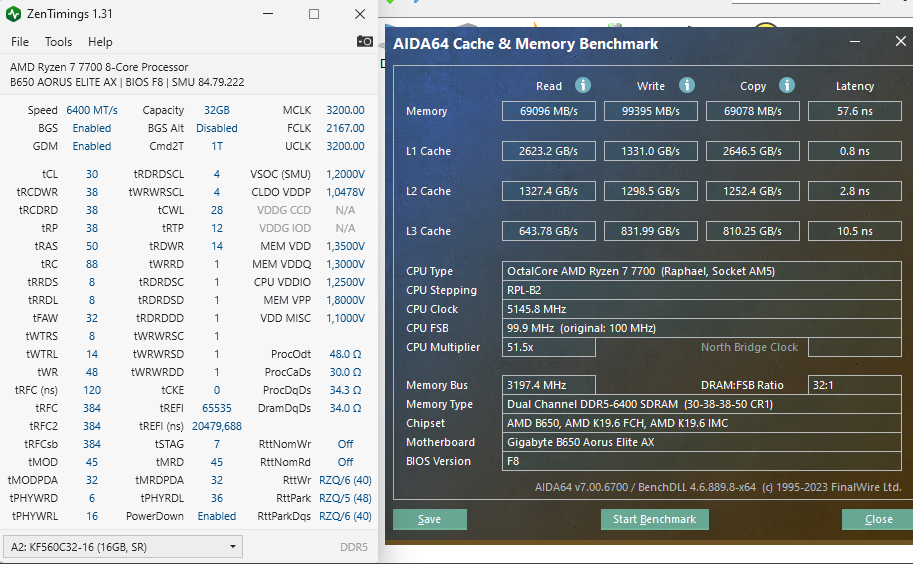Close the ZenTimings window
Viewport: 913px width, 564px height.
(360, 14)
